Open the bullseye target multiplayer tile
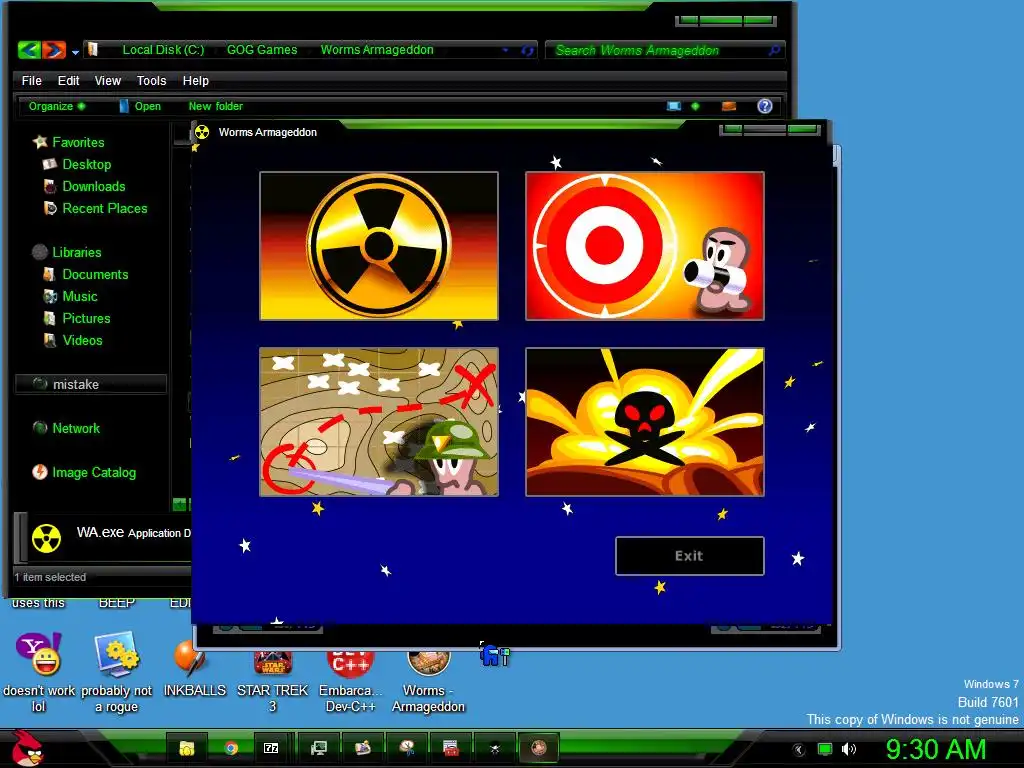The image size is (1024, 768). (645, 246)
